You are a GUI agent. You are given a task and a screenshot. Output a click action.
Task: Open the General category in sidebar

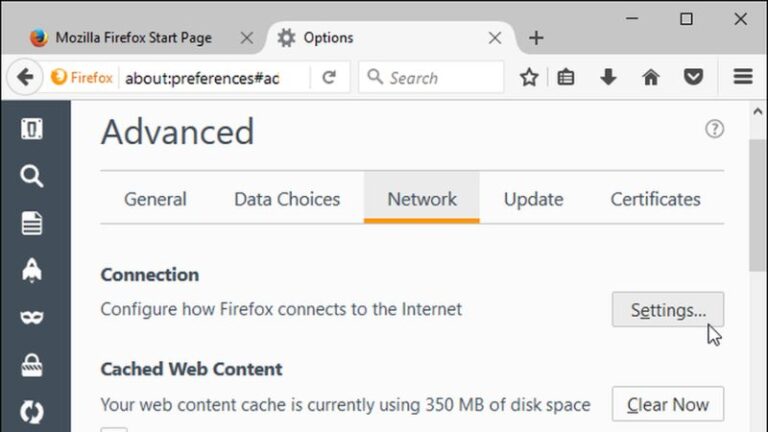click(32, 129)
